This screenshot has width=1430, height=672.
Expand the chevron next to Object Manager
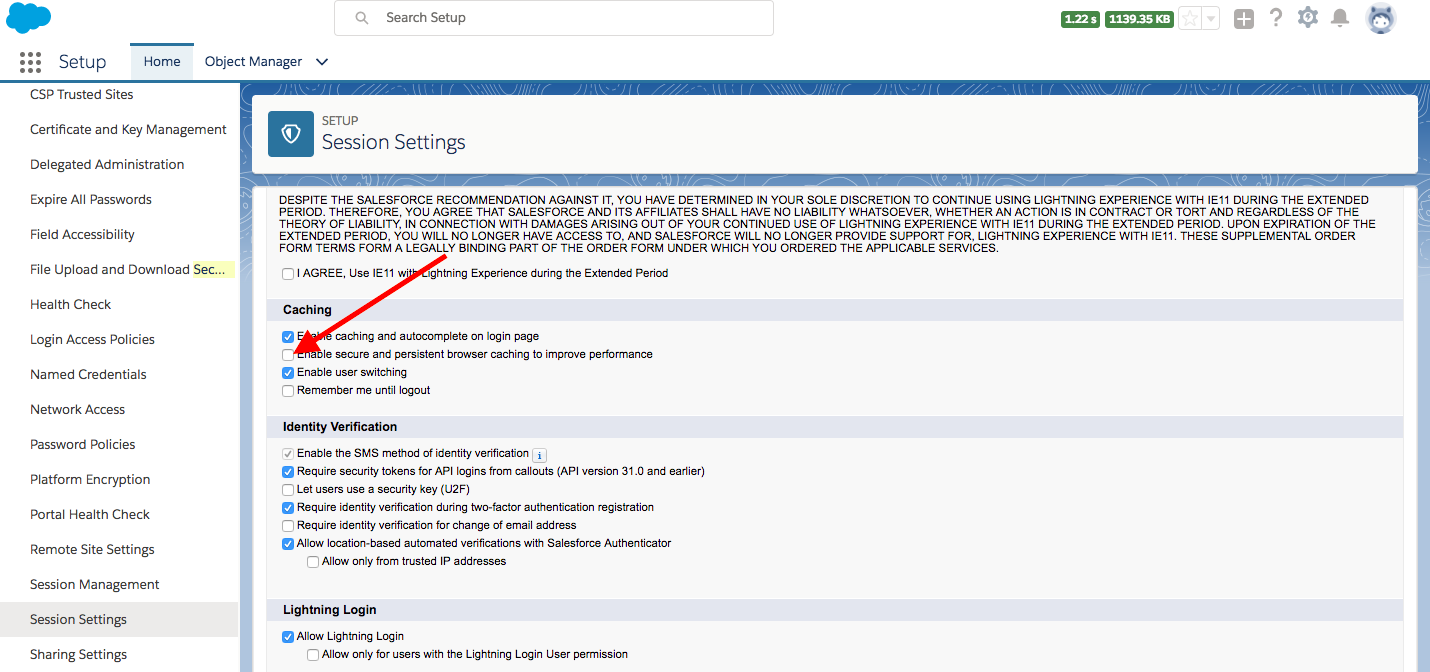coord(322,62)
